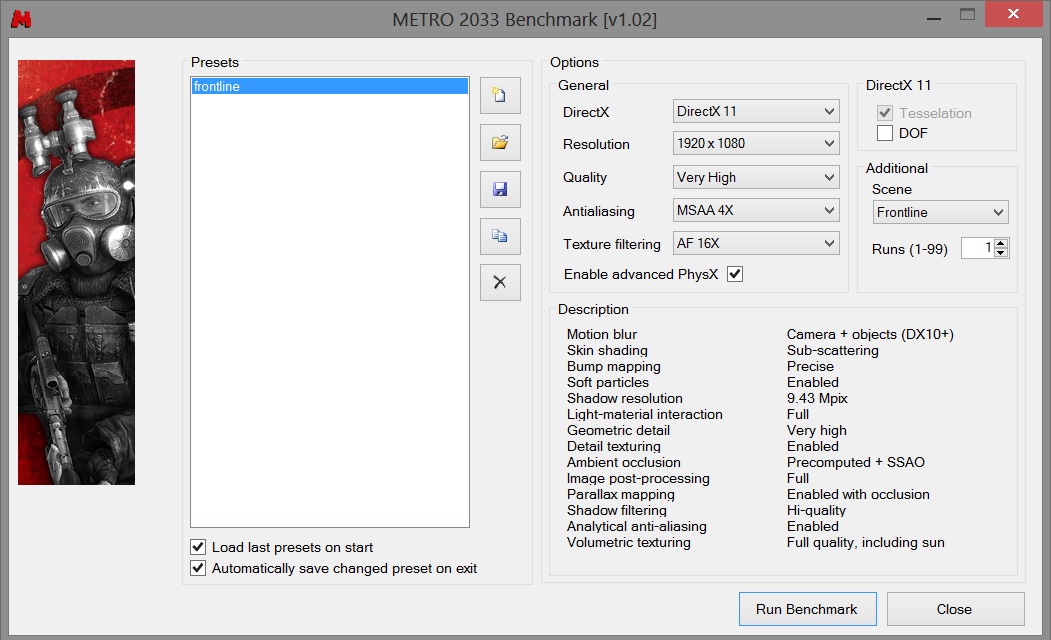Viewport: 1051px width, 640px height.
Task: Close the window with the red X
Action: coord(1013,14)
